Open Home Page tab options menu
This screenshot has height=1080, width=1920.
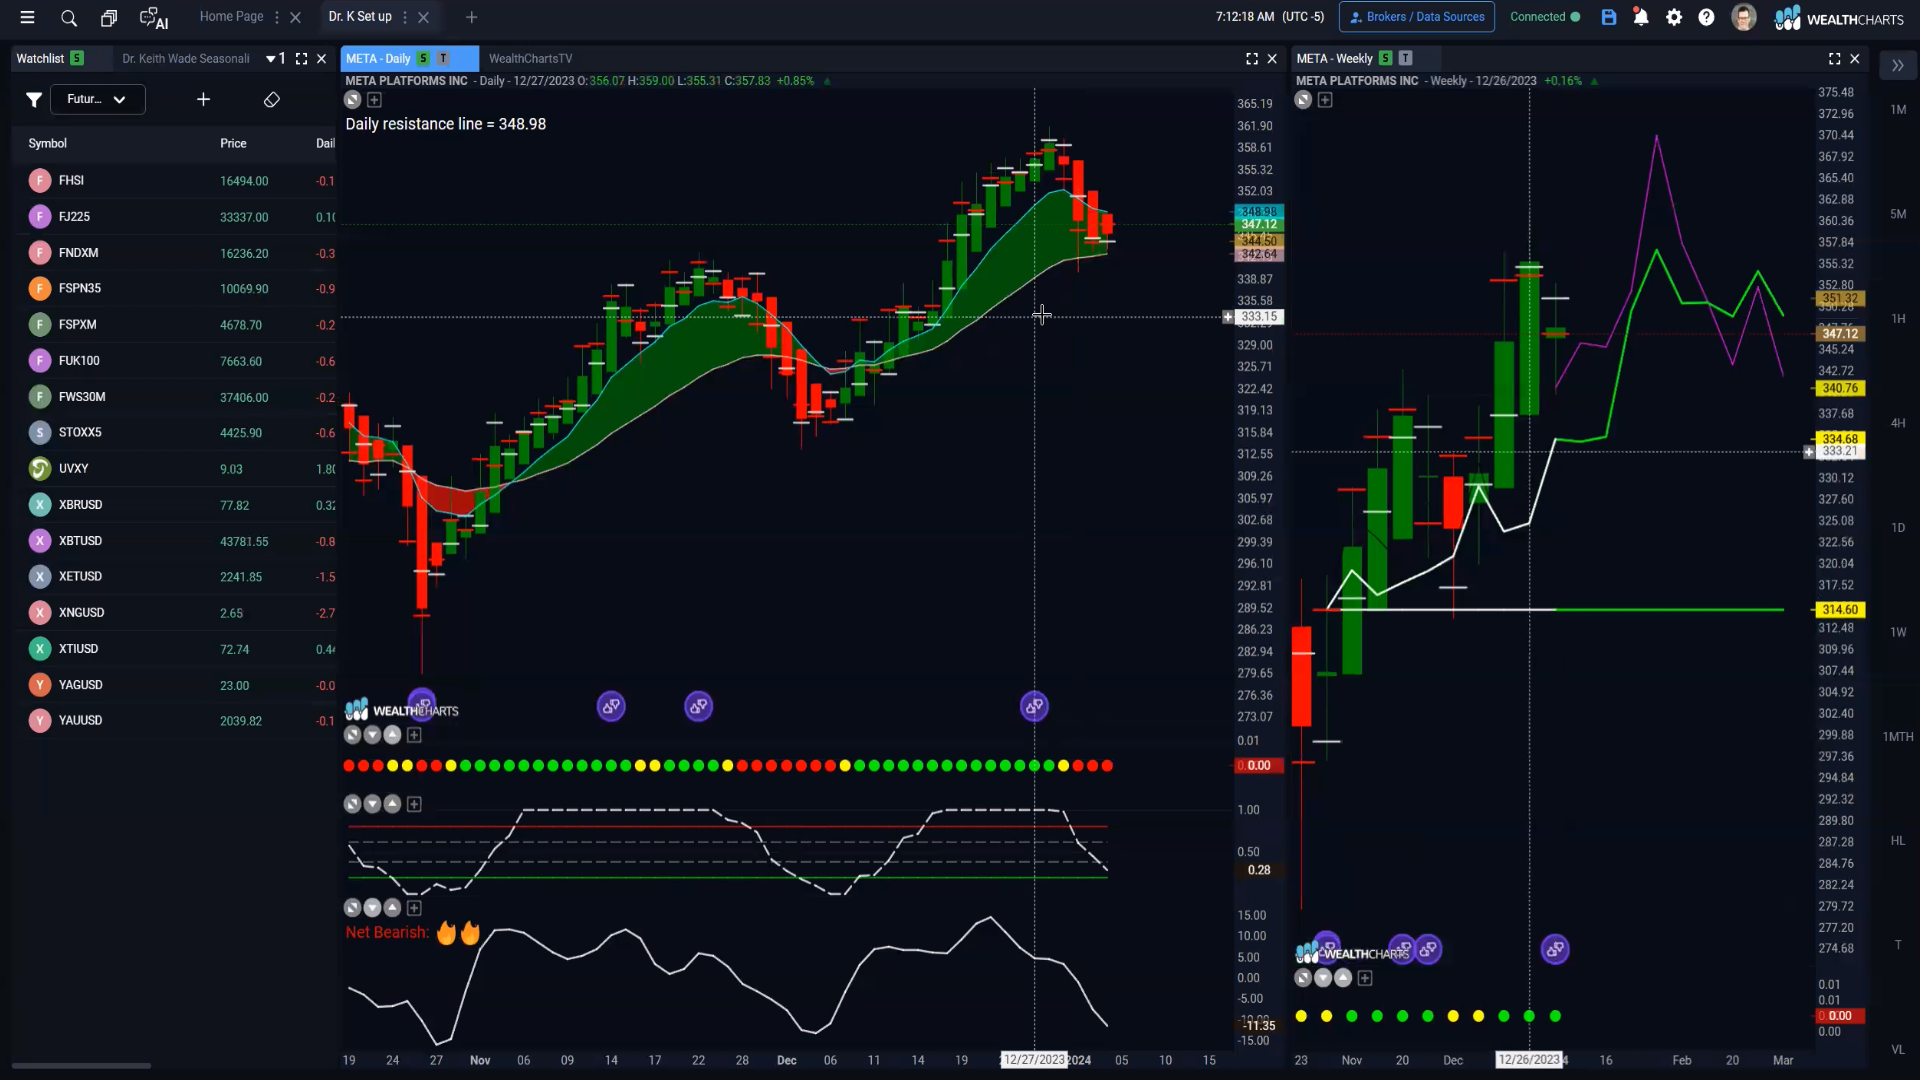tap(277, 17)
